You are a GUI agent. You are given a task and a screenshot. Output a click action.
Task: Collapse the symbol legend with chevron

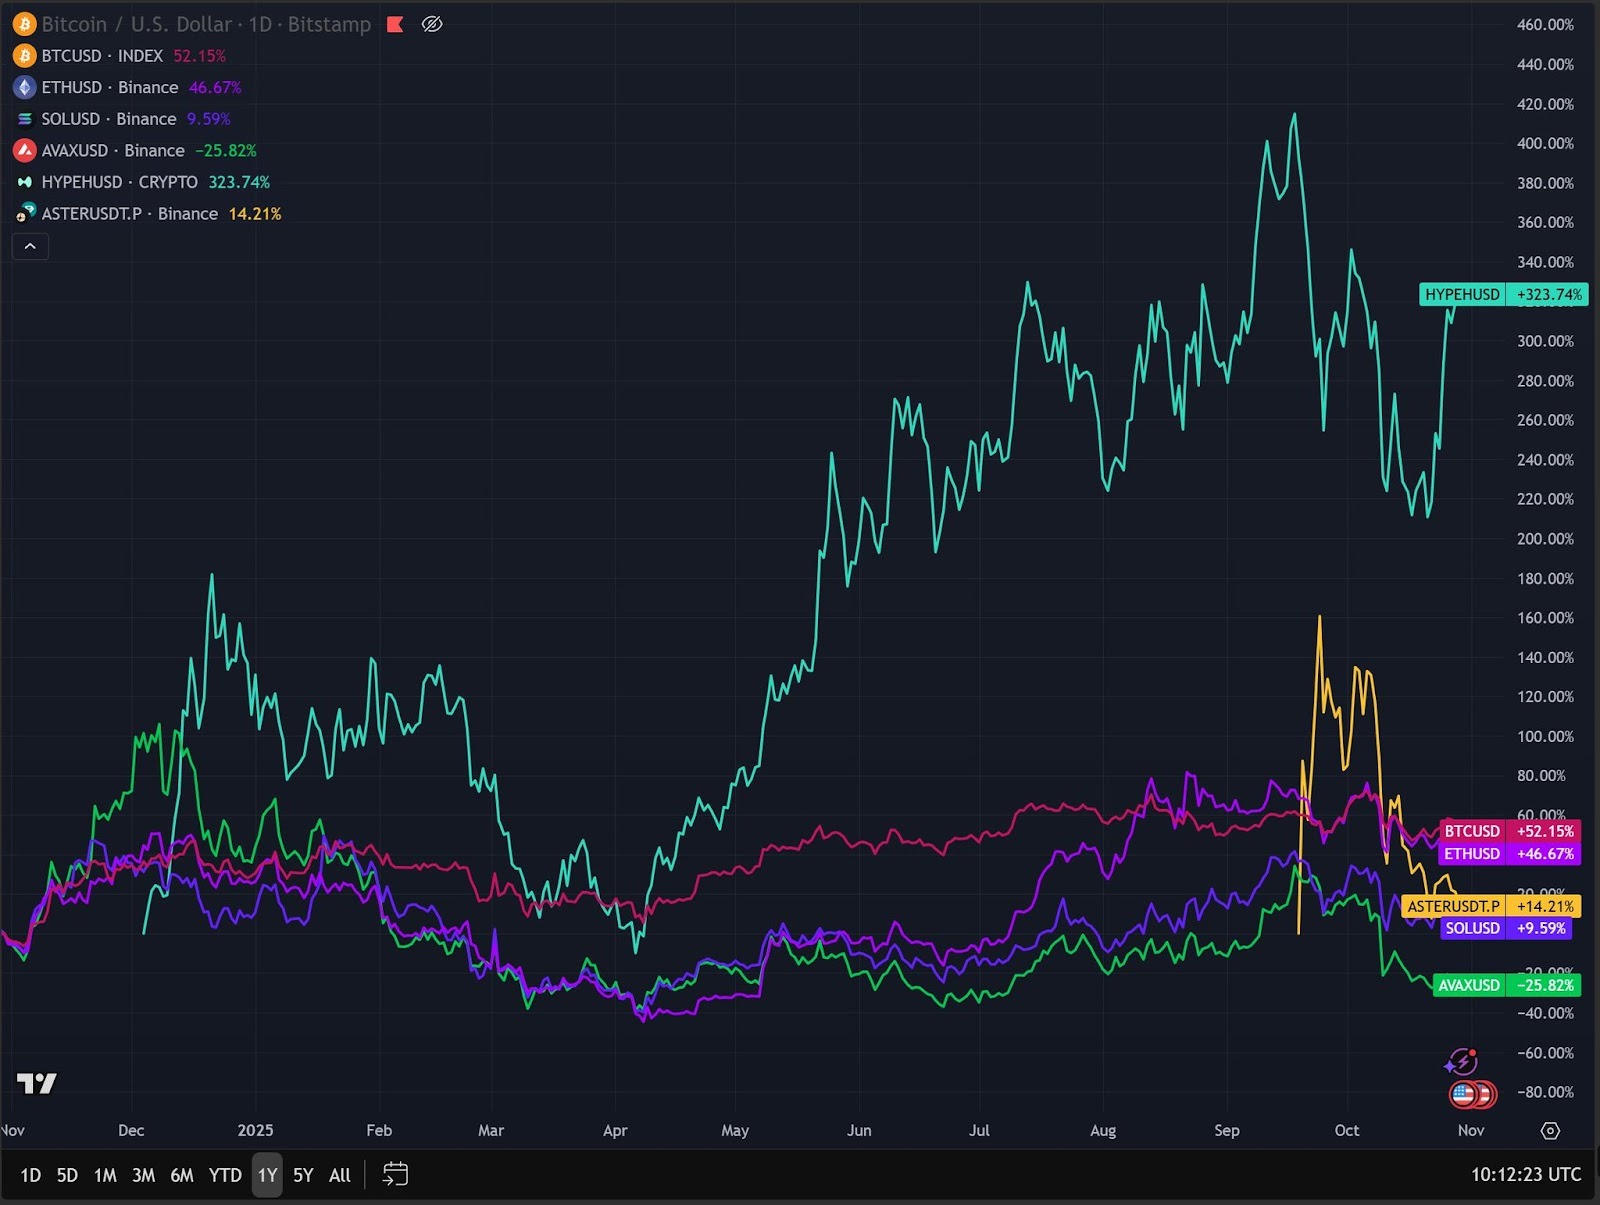point(30,246)
